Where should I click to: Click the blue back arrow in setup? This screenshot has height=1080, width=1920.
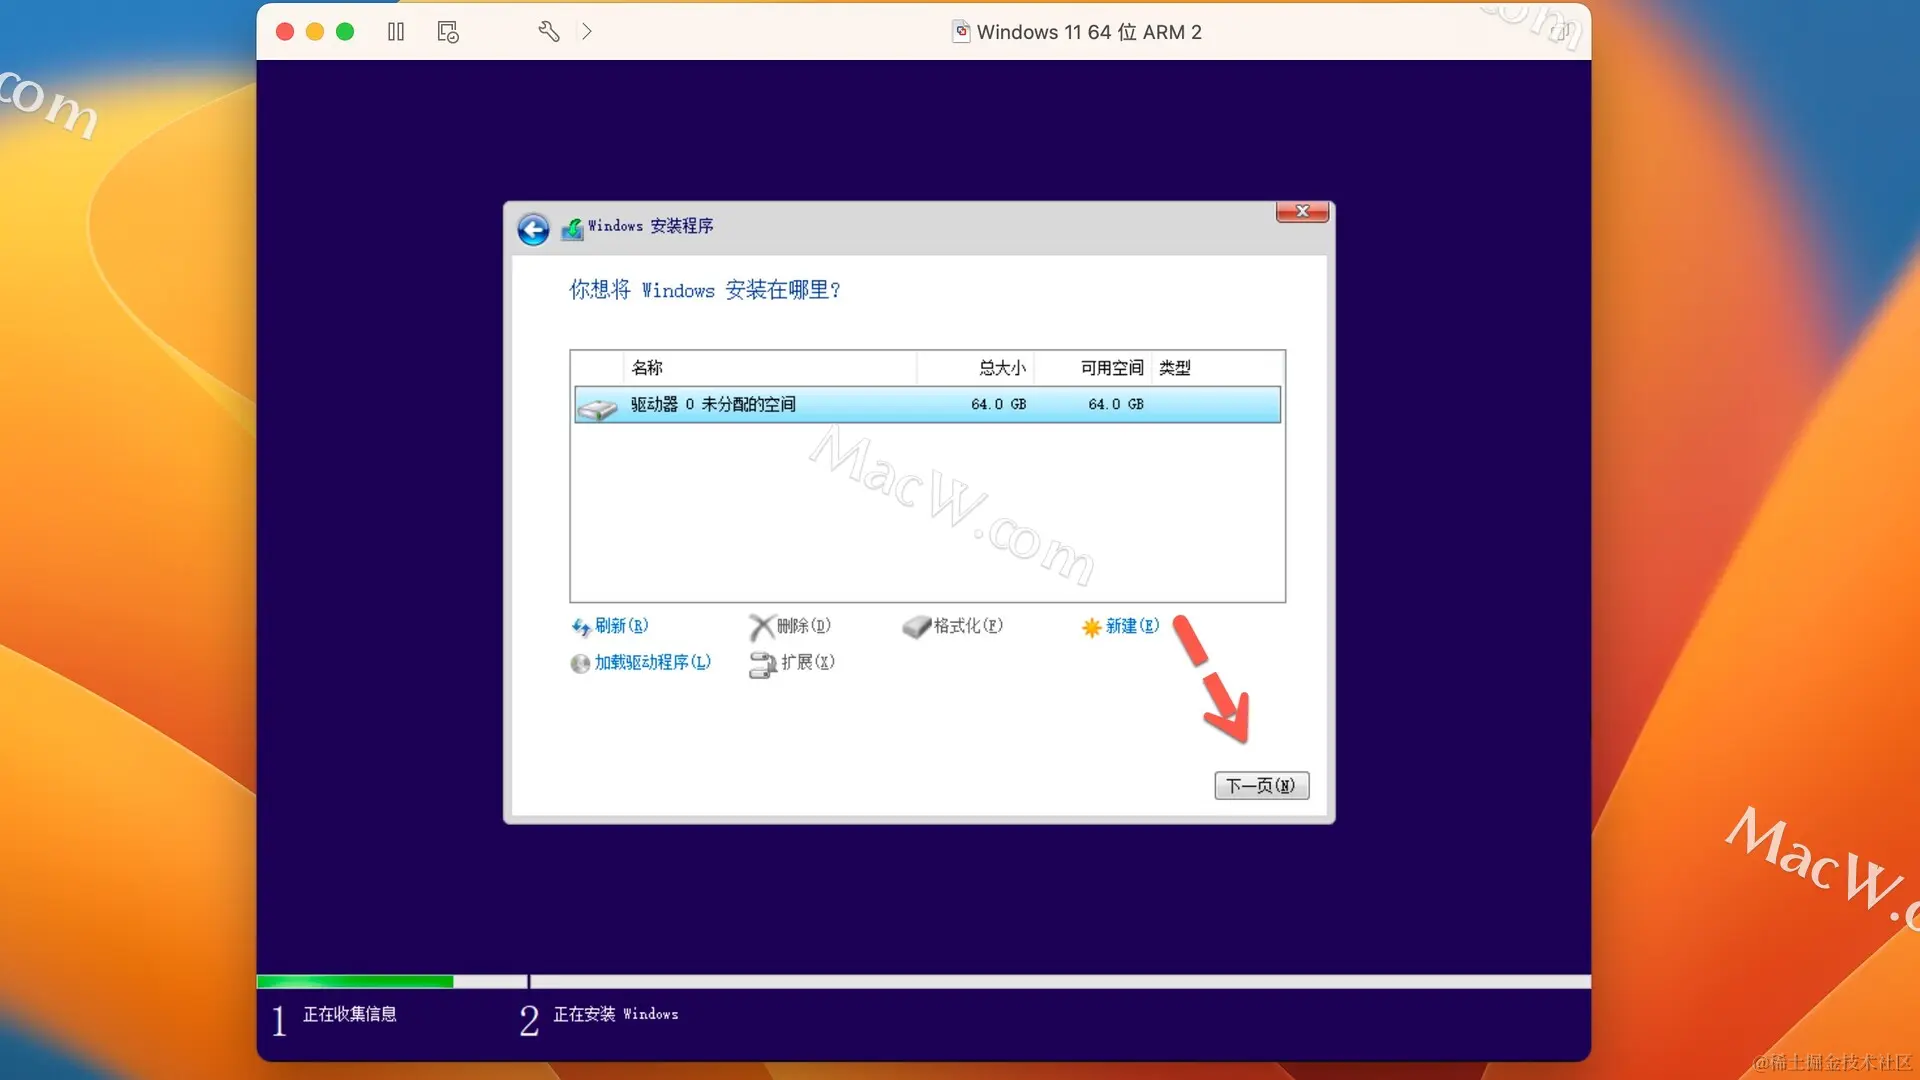click(x=533, y=229)
